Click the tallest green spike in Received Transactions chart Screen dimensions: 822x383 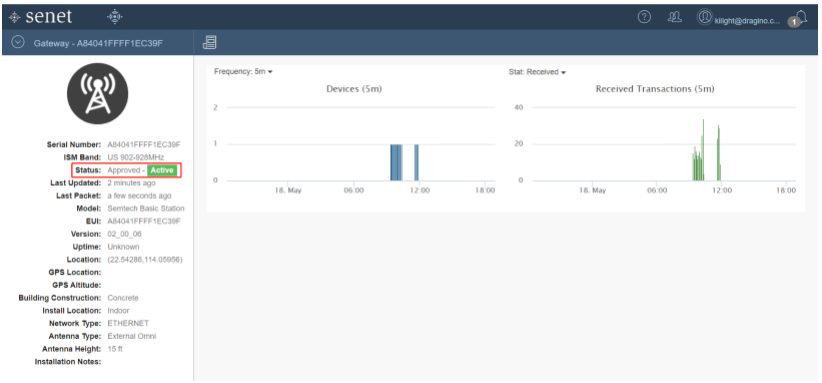pos(703,150)
